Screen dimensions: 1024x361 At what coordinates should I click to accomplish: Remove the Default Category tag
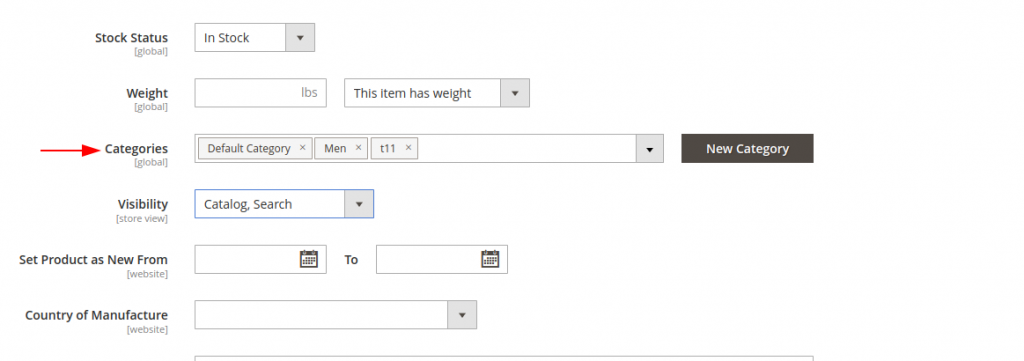pyautogui.click(x=302, y=148)
